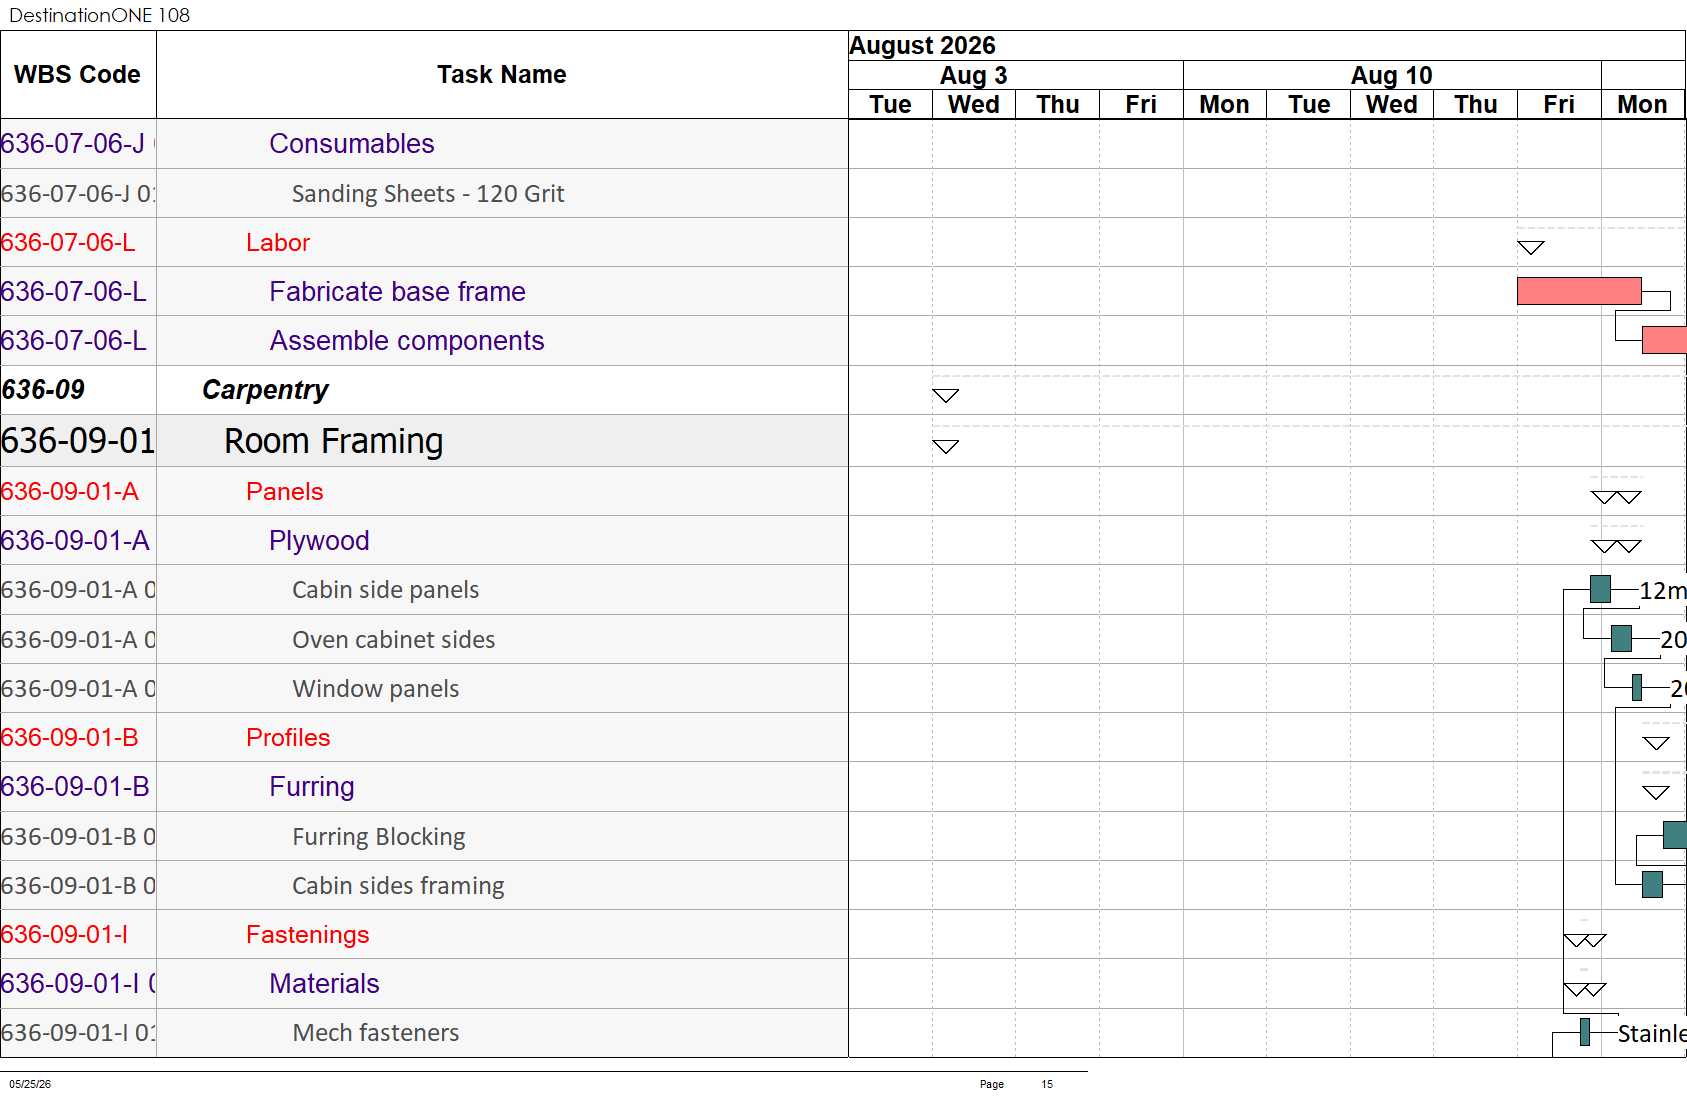Screen dimensions: 1687x1097
Task: Click the Fabricate base frame red Gantt bar
Action: (x=1579, y=291)
